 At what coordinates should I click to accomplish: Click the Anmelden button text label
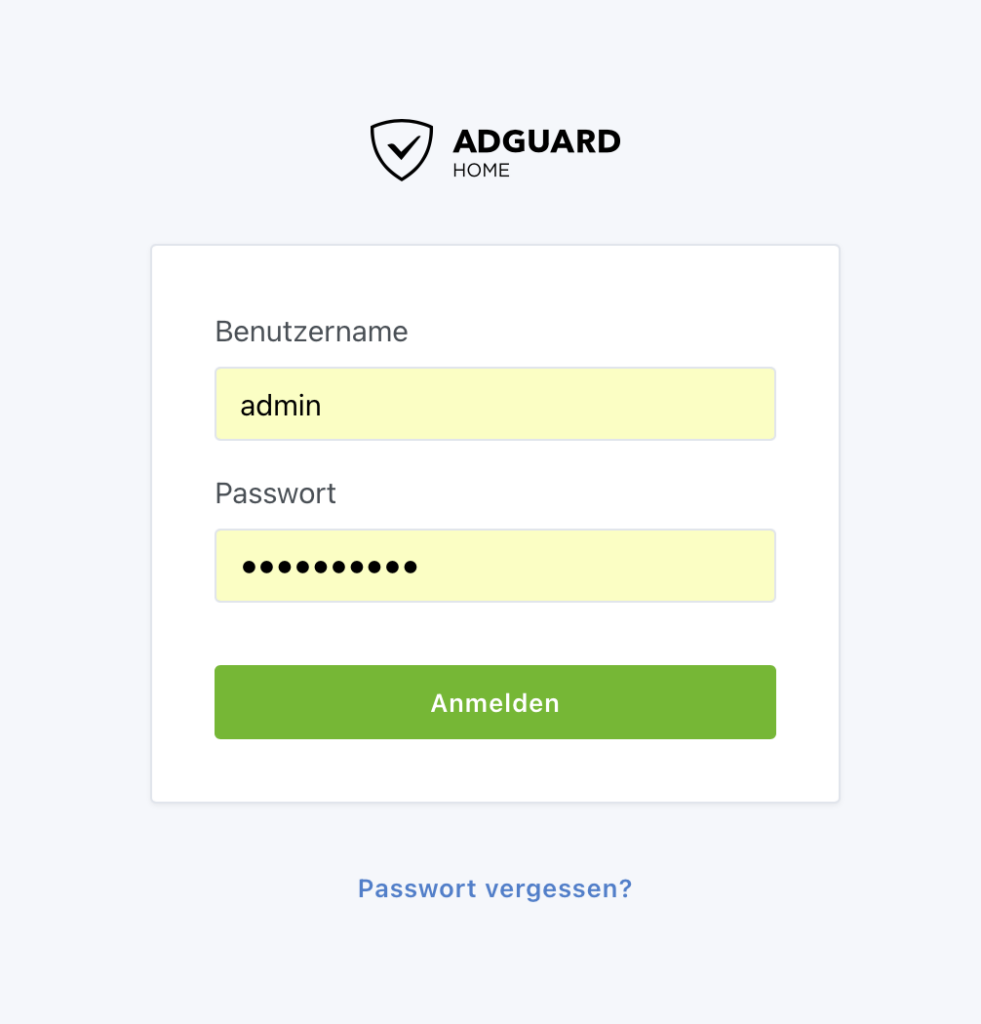pos(495,702)
